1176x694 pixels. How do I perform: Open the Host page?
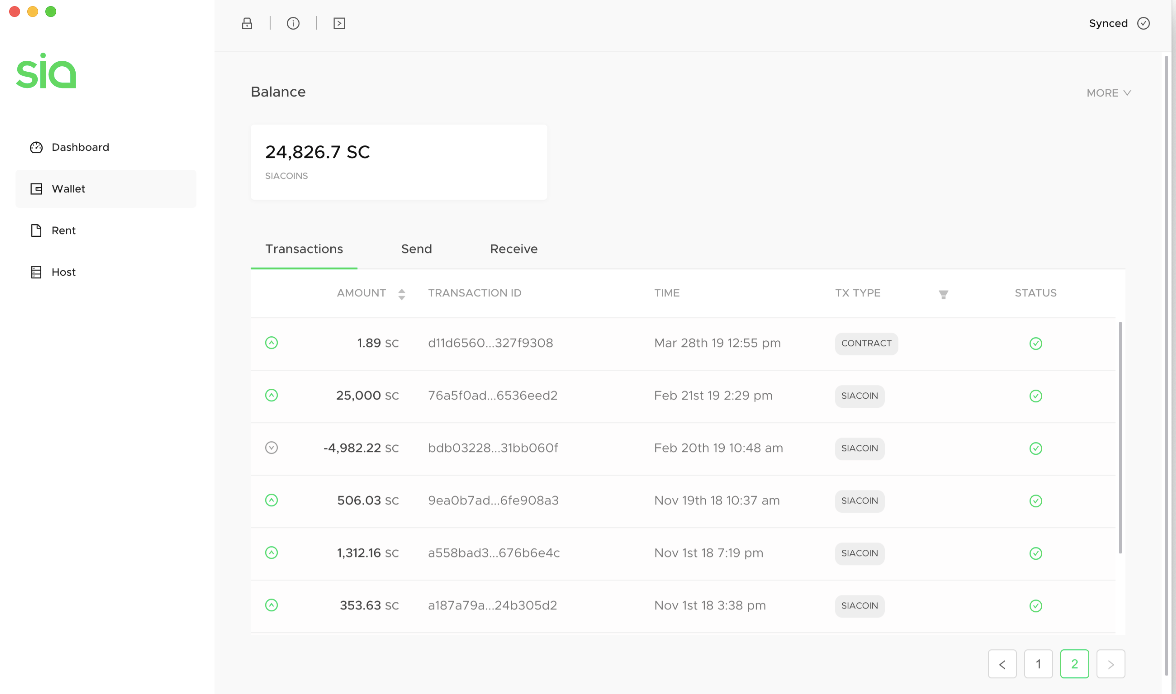(x=106, y=272)
